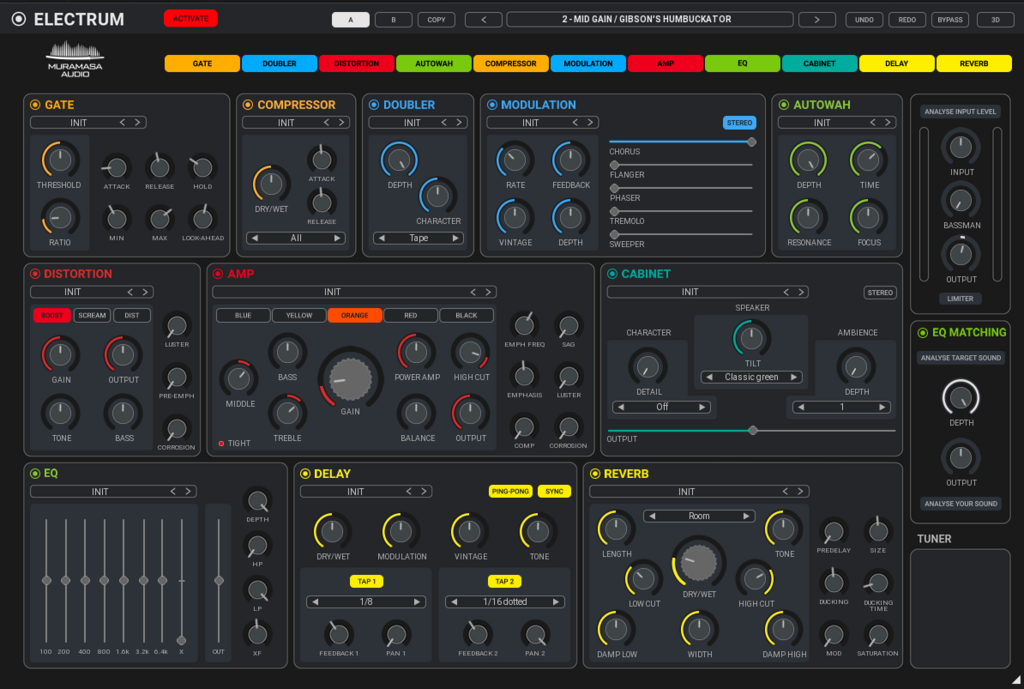Click previous preset arrow in Modulation module

(x=575, y=122)
